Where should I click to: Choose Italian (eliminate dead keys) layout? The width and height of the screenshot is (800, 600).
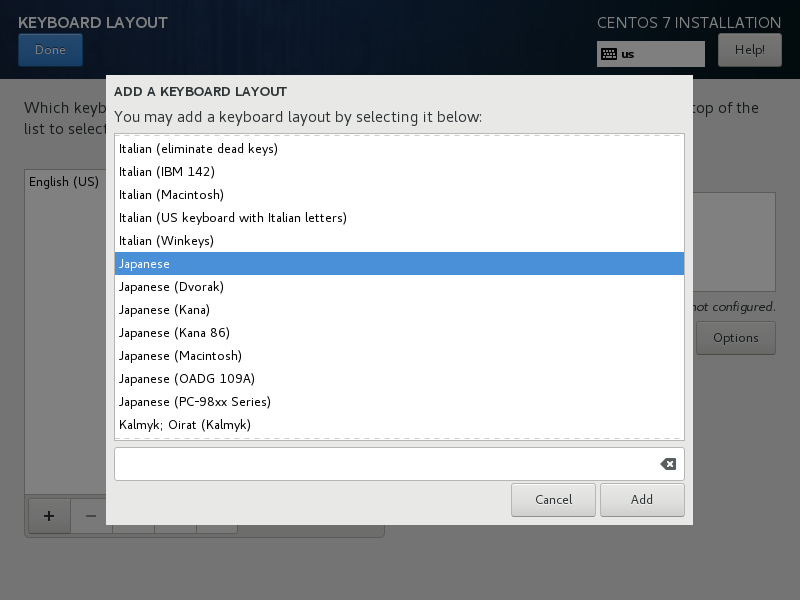click(399, 149)
